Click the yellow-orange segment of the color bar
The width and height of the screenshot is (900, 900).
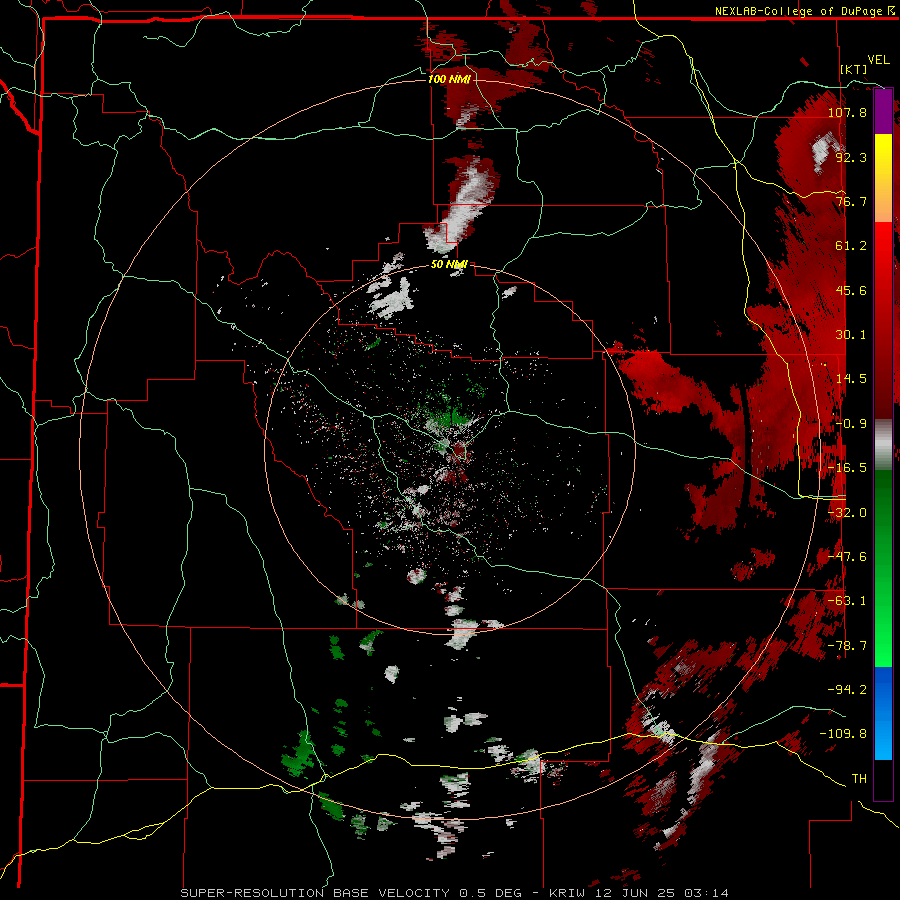[x=883, y=178]
